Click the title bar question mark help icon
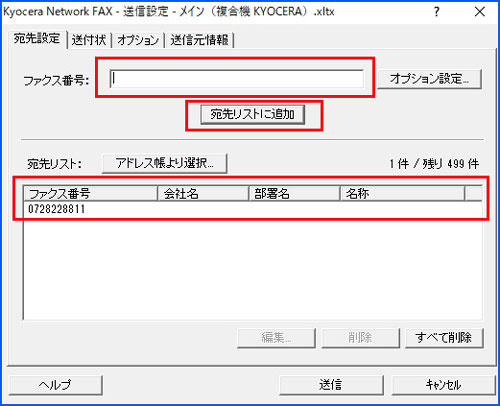This screenshot has width=500, height=406. coord(437,12)
